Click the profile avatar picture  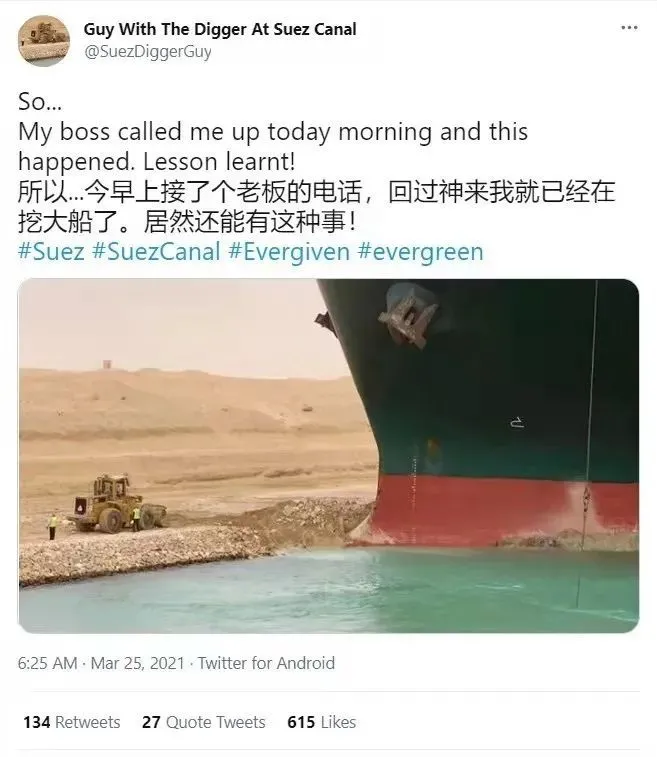(44, 41)
